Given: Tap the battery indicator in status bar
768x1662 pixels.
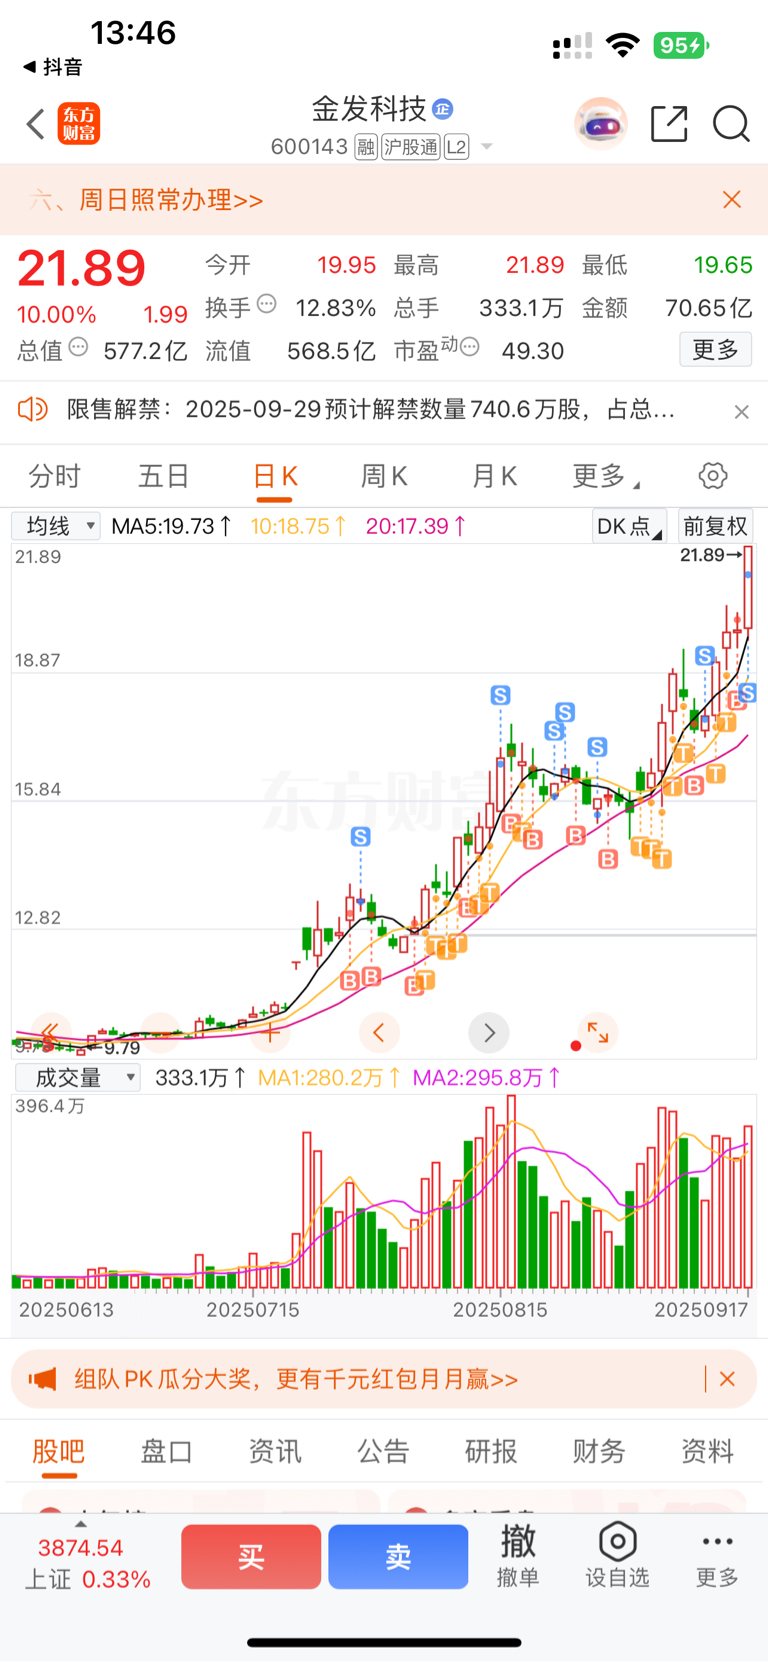Looking at the screenshot, I should point(681,45).
